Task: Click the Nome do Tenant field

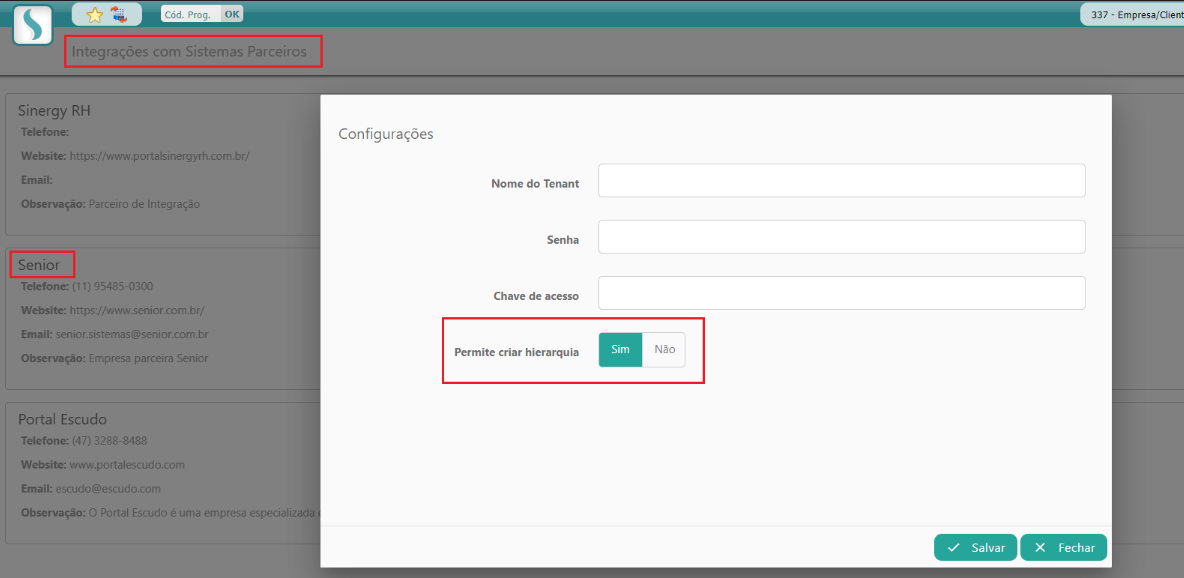Action: pos(841,181)
